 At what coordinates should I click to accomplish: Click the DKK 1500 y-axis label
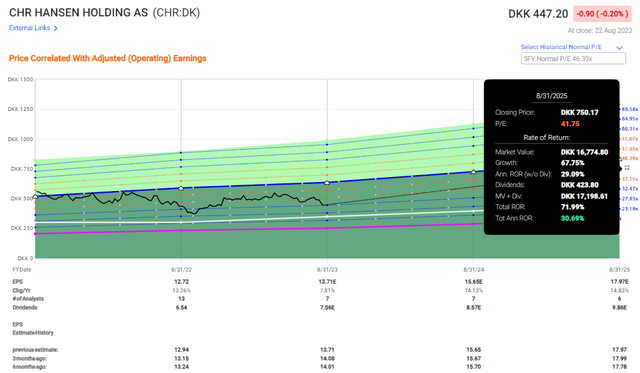point(20,80)
